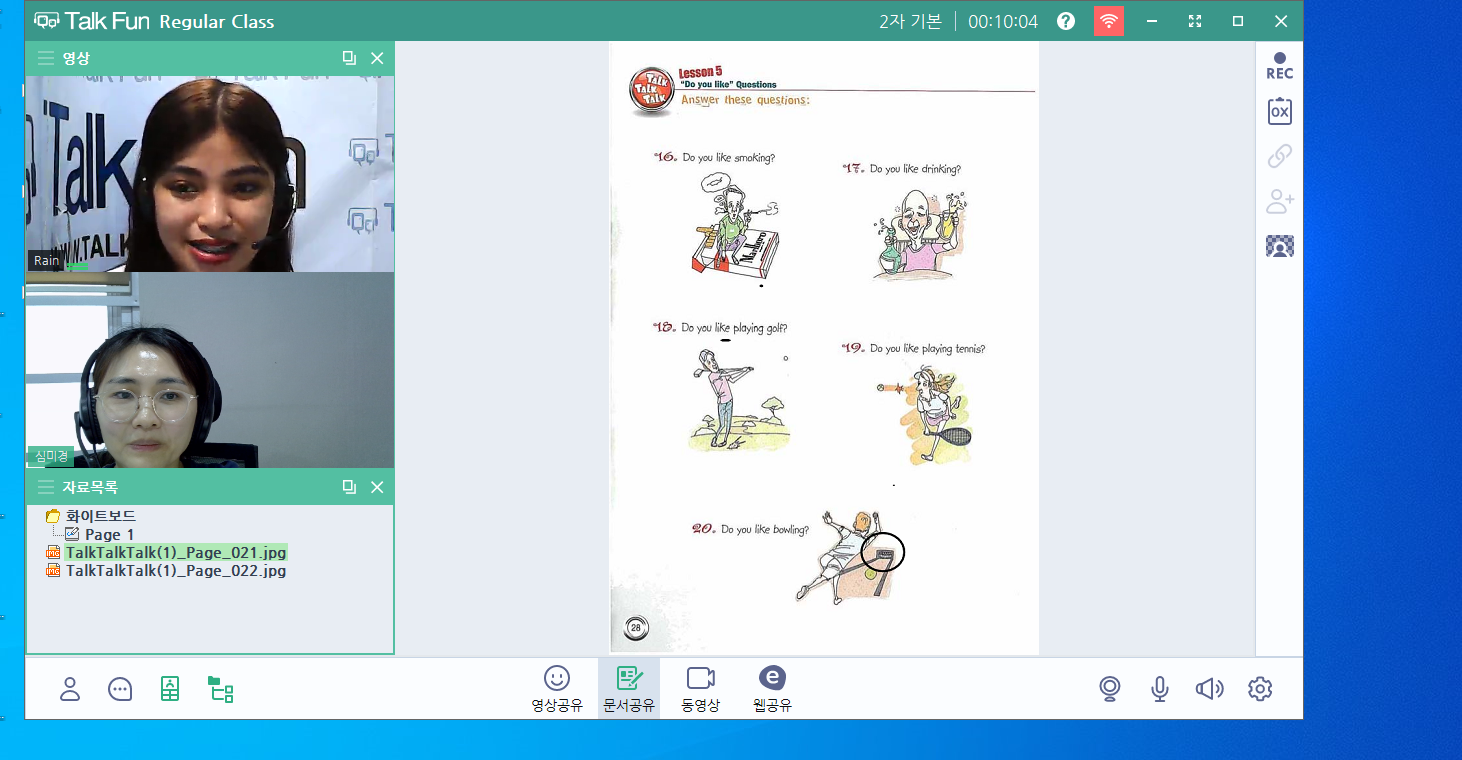Mute the microphone
Image resolution: width=1462 pixels, height=760 pixels.
click(x=1159, y=689)
